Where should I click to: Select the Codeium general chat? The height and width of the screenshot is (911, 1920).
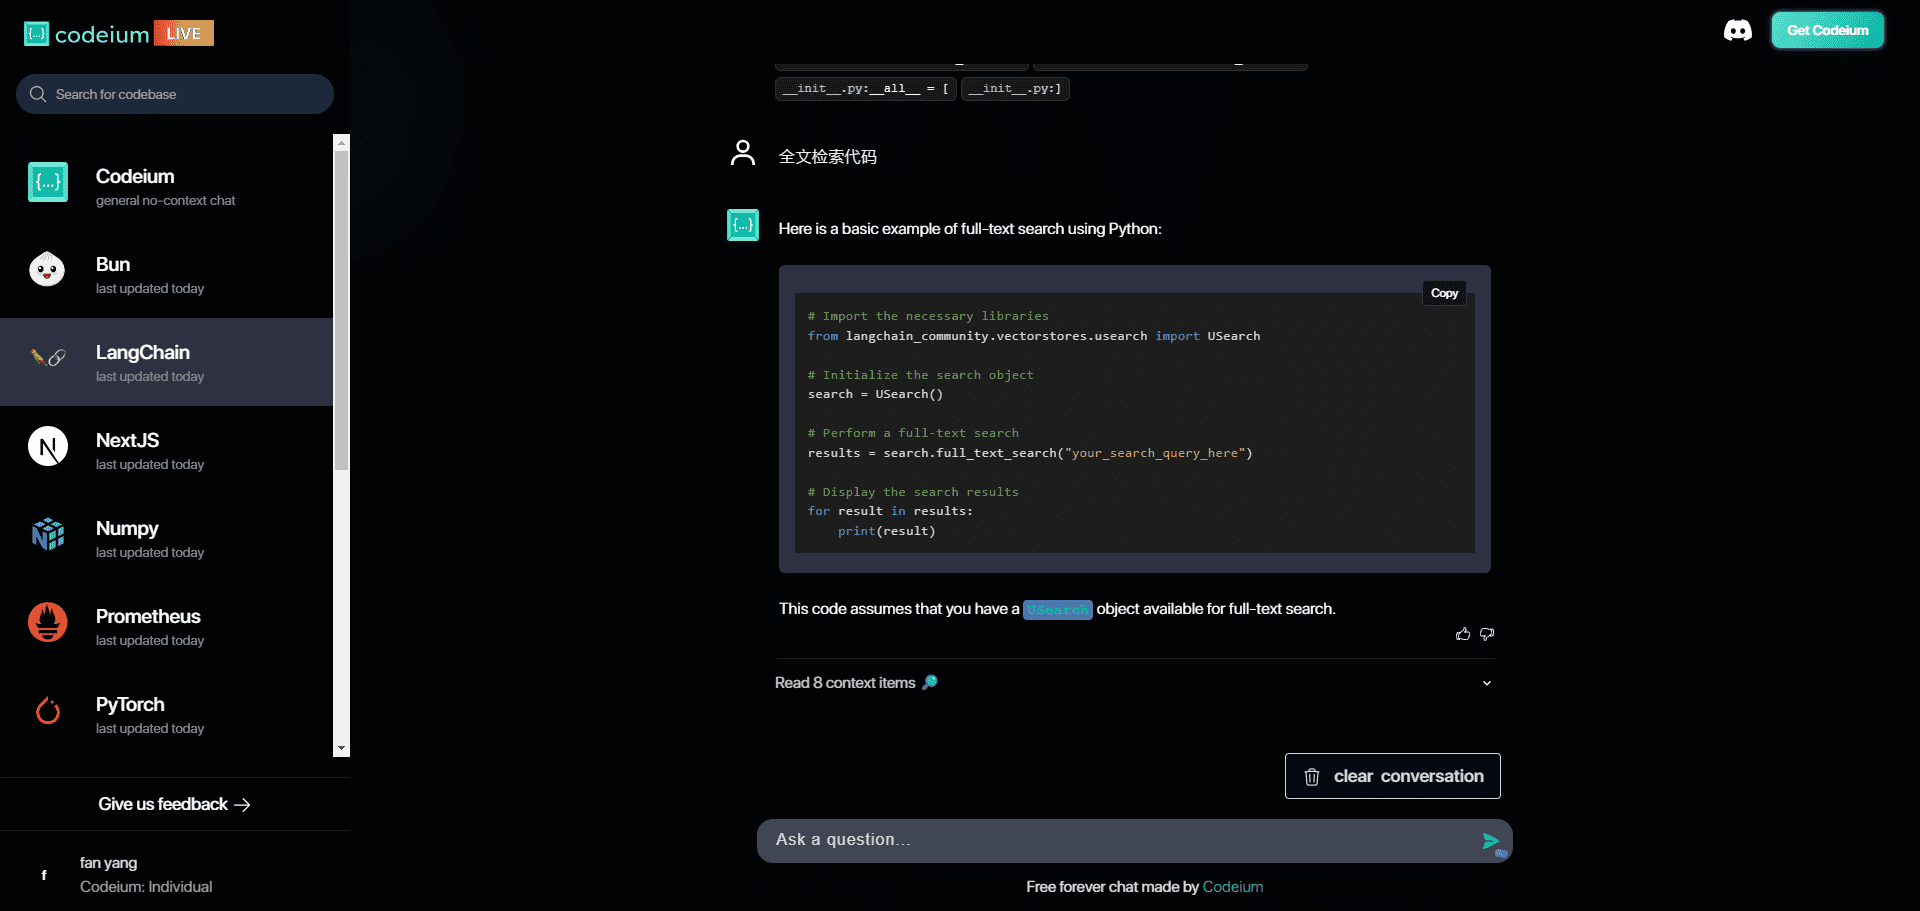click(x=166, y=186)
